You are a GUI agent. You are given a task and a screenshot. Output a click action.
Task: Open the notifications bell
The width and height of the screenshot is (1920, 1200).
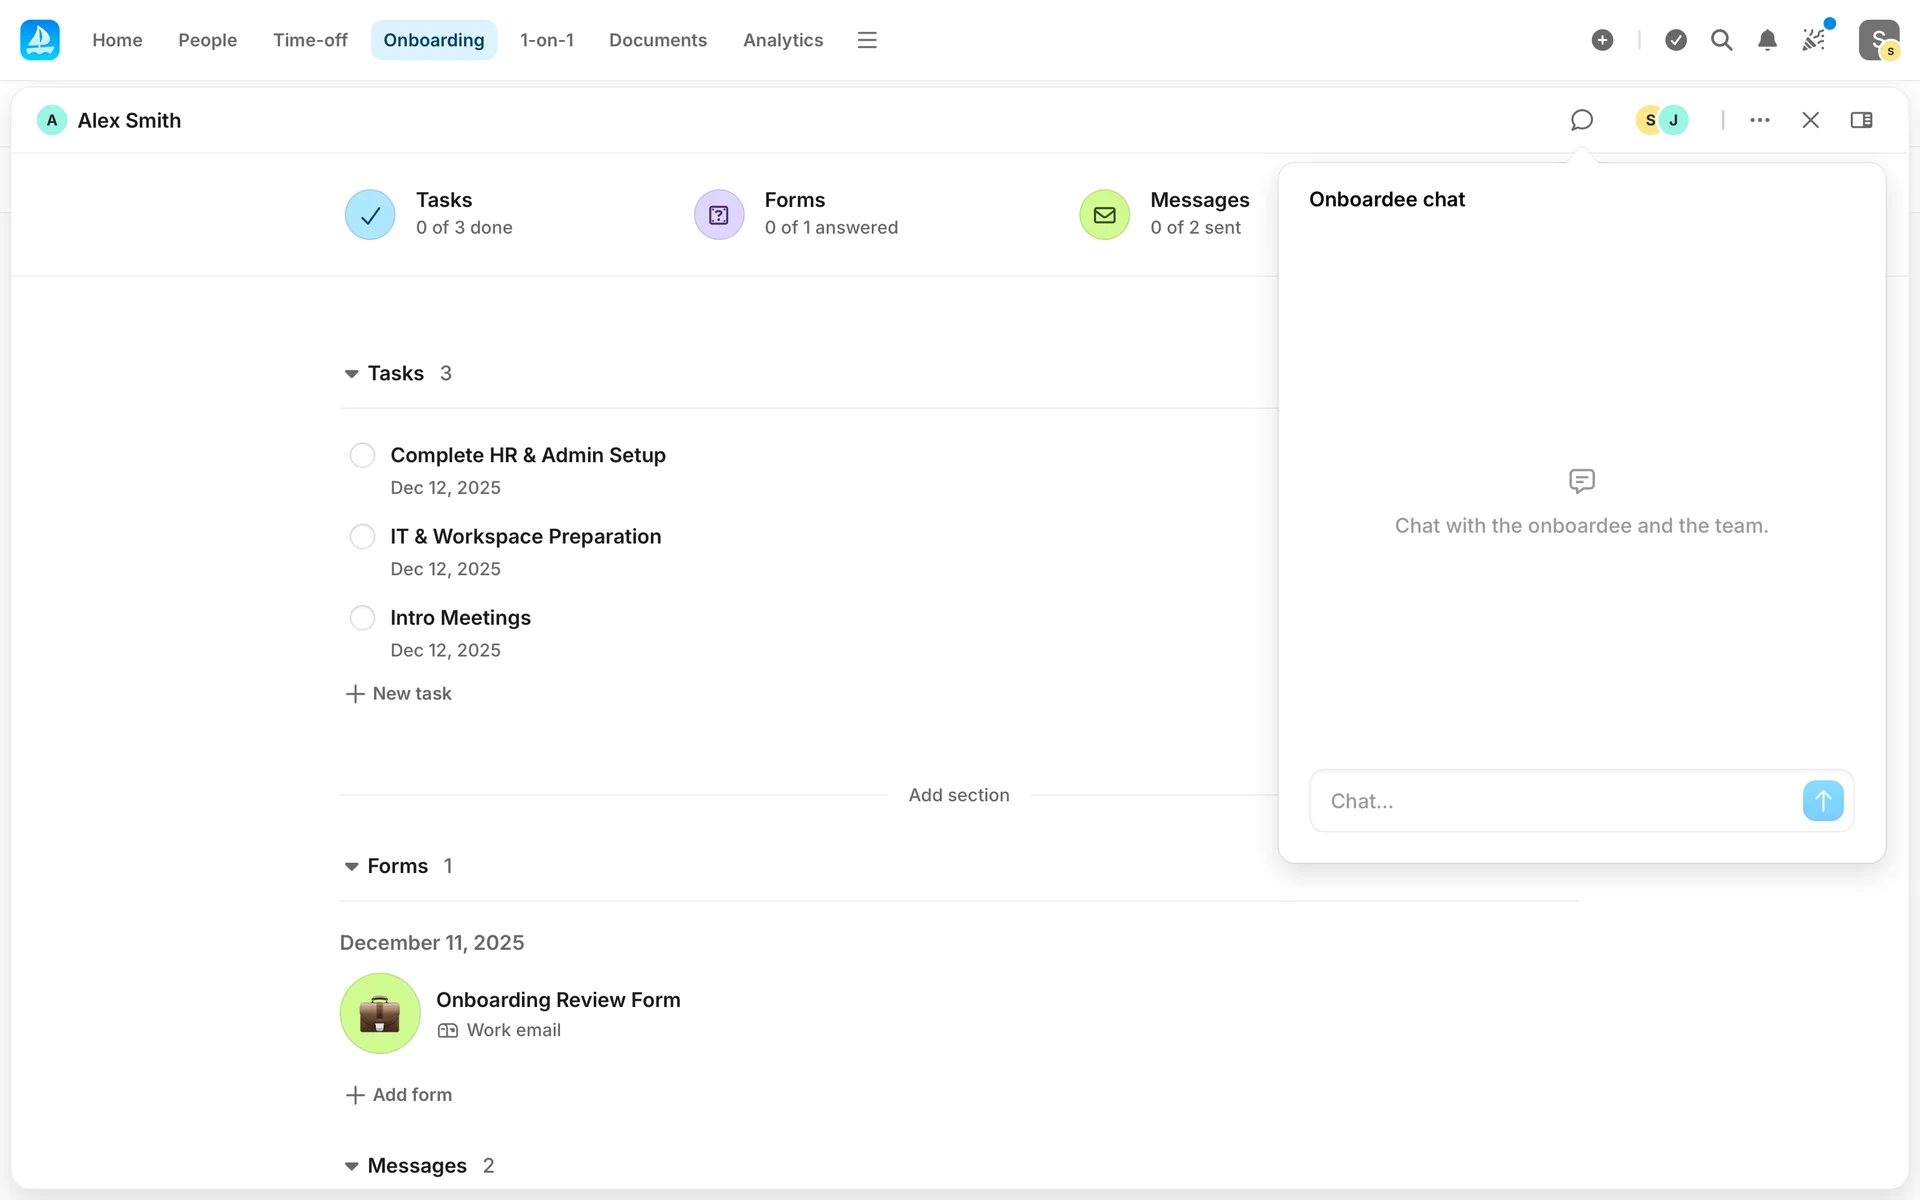(1767, 40)
